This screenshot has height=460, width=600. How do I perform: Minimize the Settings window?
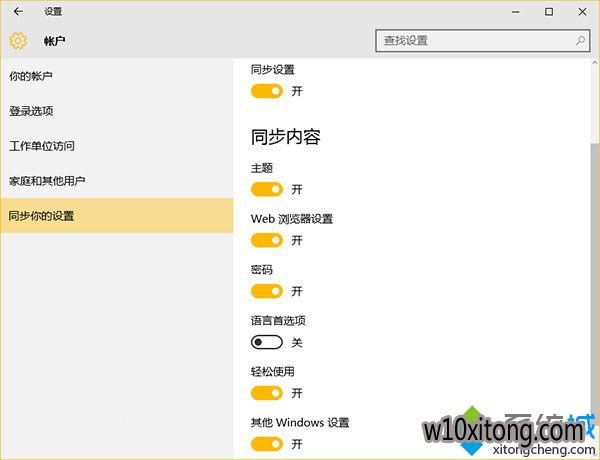coord(515,12)
